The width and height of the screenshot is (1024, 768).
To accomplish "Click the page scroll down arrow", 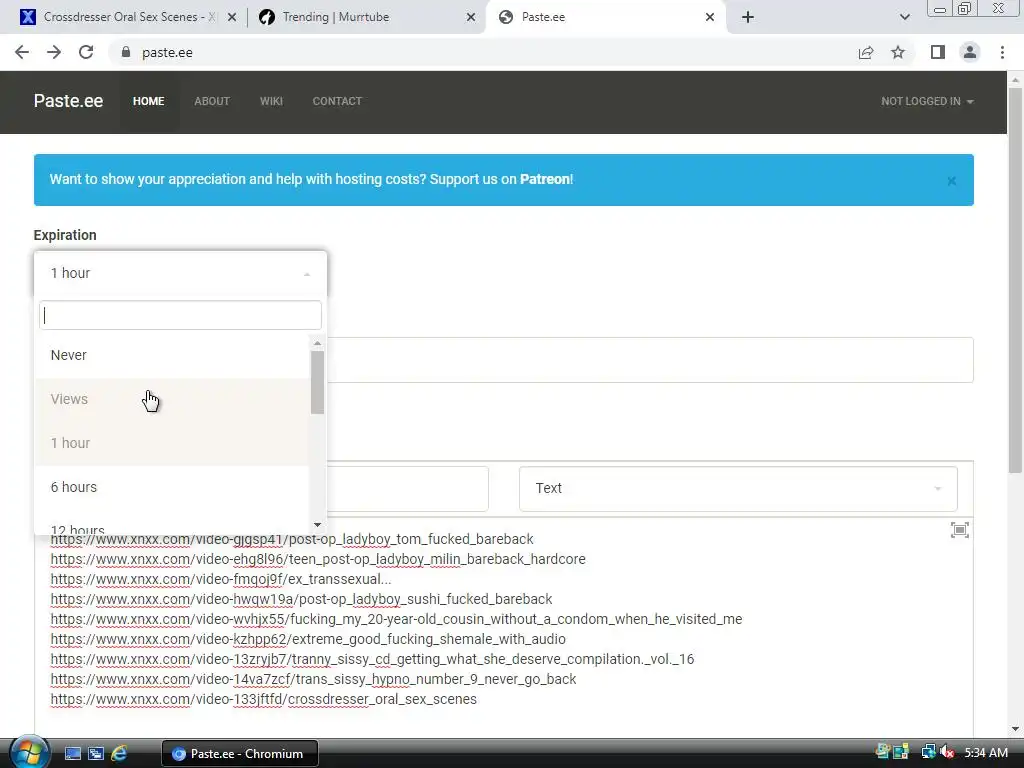I will click(x=1015, y=729).
